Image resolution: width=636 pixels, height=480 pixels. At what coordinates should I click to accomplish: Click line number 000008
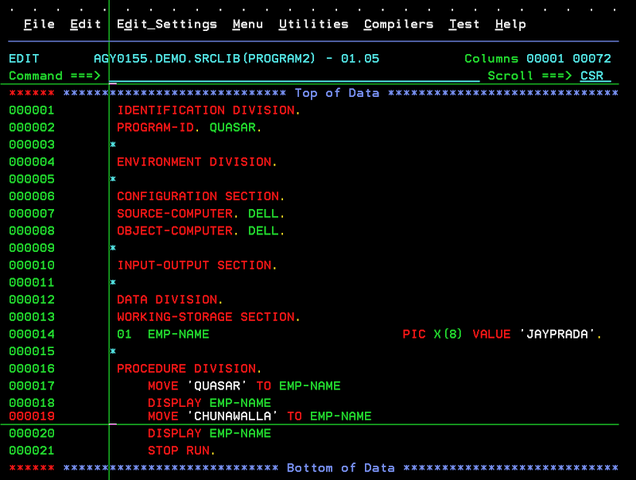coord(32,231)
